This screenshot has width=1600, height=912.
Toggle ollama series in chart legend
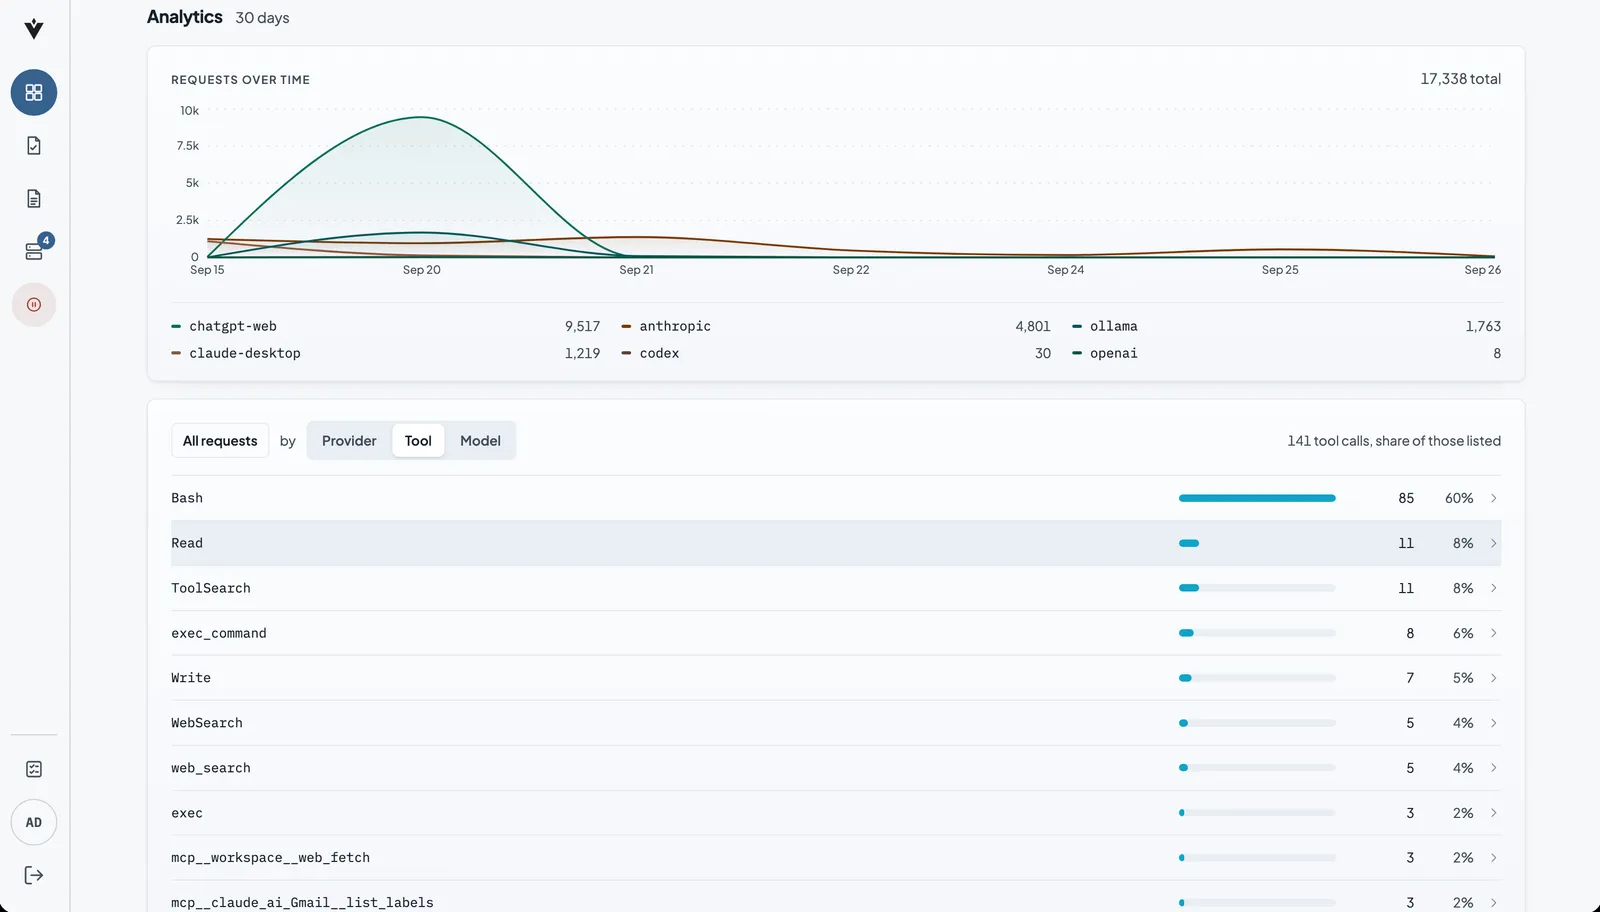[x=1286, y=326]
